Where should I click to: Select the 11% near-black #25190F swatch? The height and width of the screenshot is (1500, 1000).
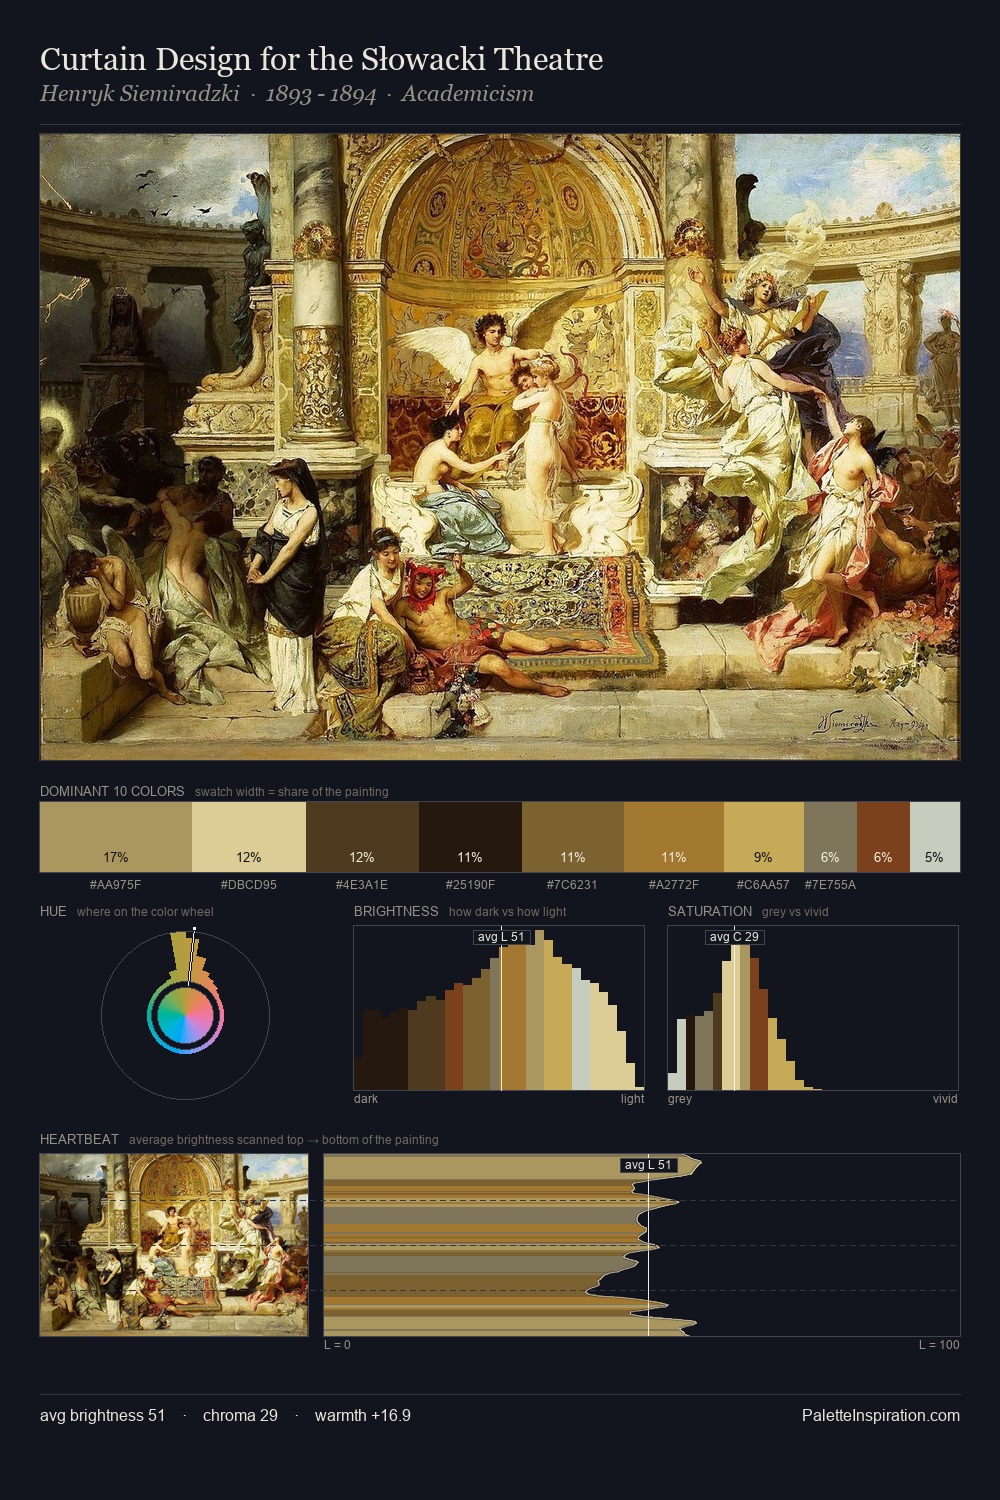pos(470,836)
